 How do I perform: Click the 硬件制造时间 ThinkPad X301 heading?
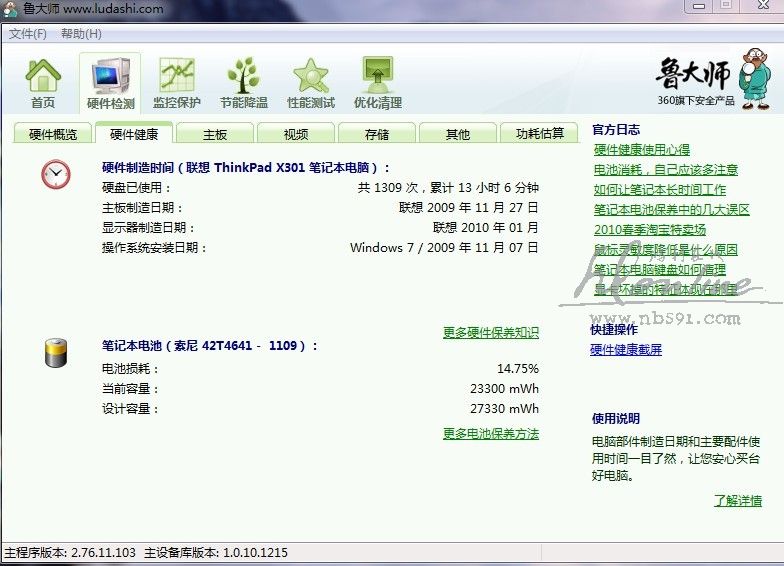(x=245, y=168)
